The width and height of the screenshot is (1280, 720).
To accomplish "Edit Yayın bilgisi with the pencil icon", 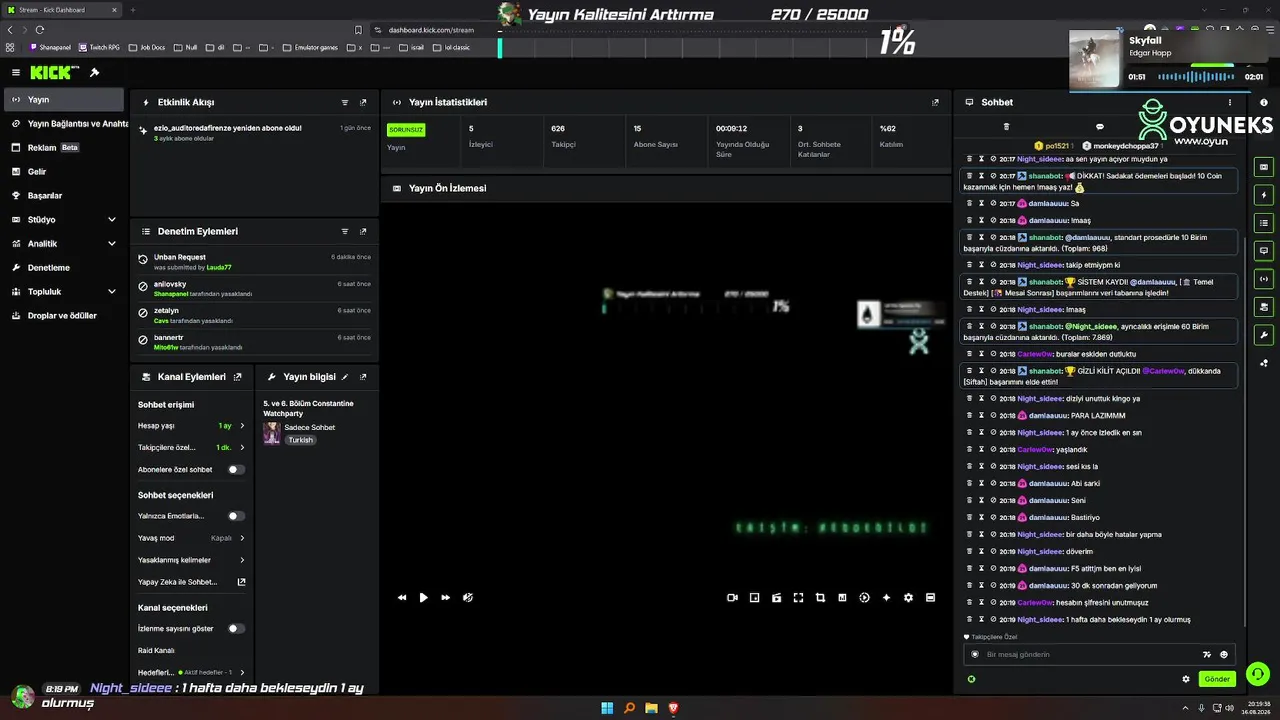I will tap(345, 377).
